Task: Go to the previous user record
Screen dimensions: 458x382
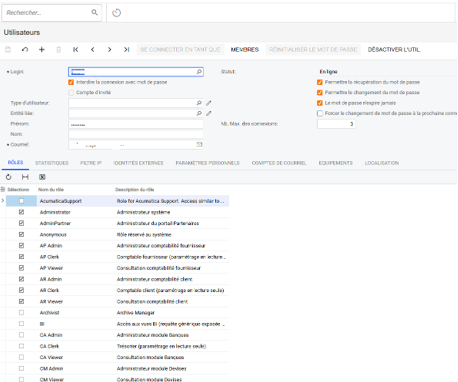Action: 92,50
